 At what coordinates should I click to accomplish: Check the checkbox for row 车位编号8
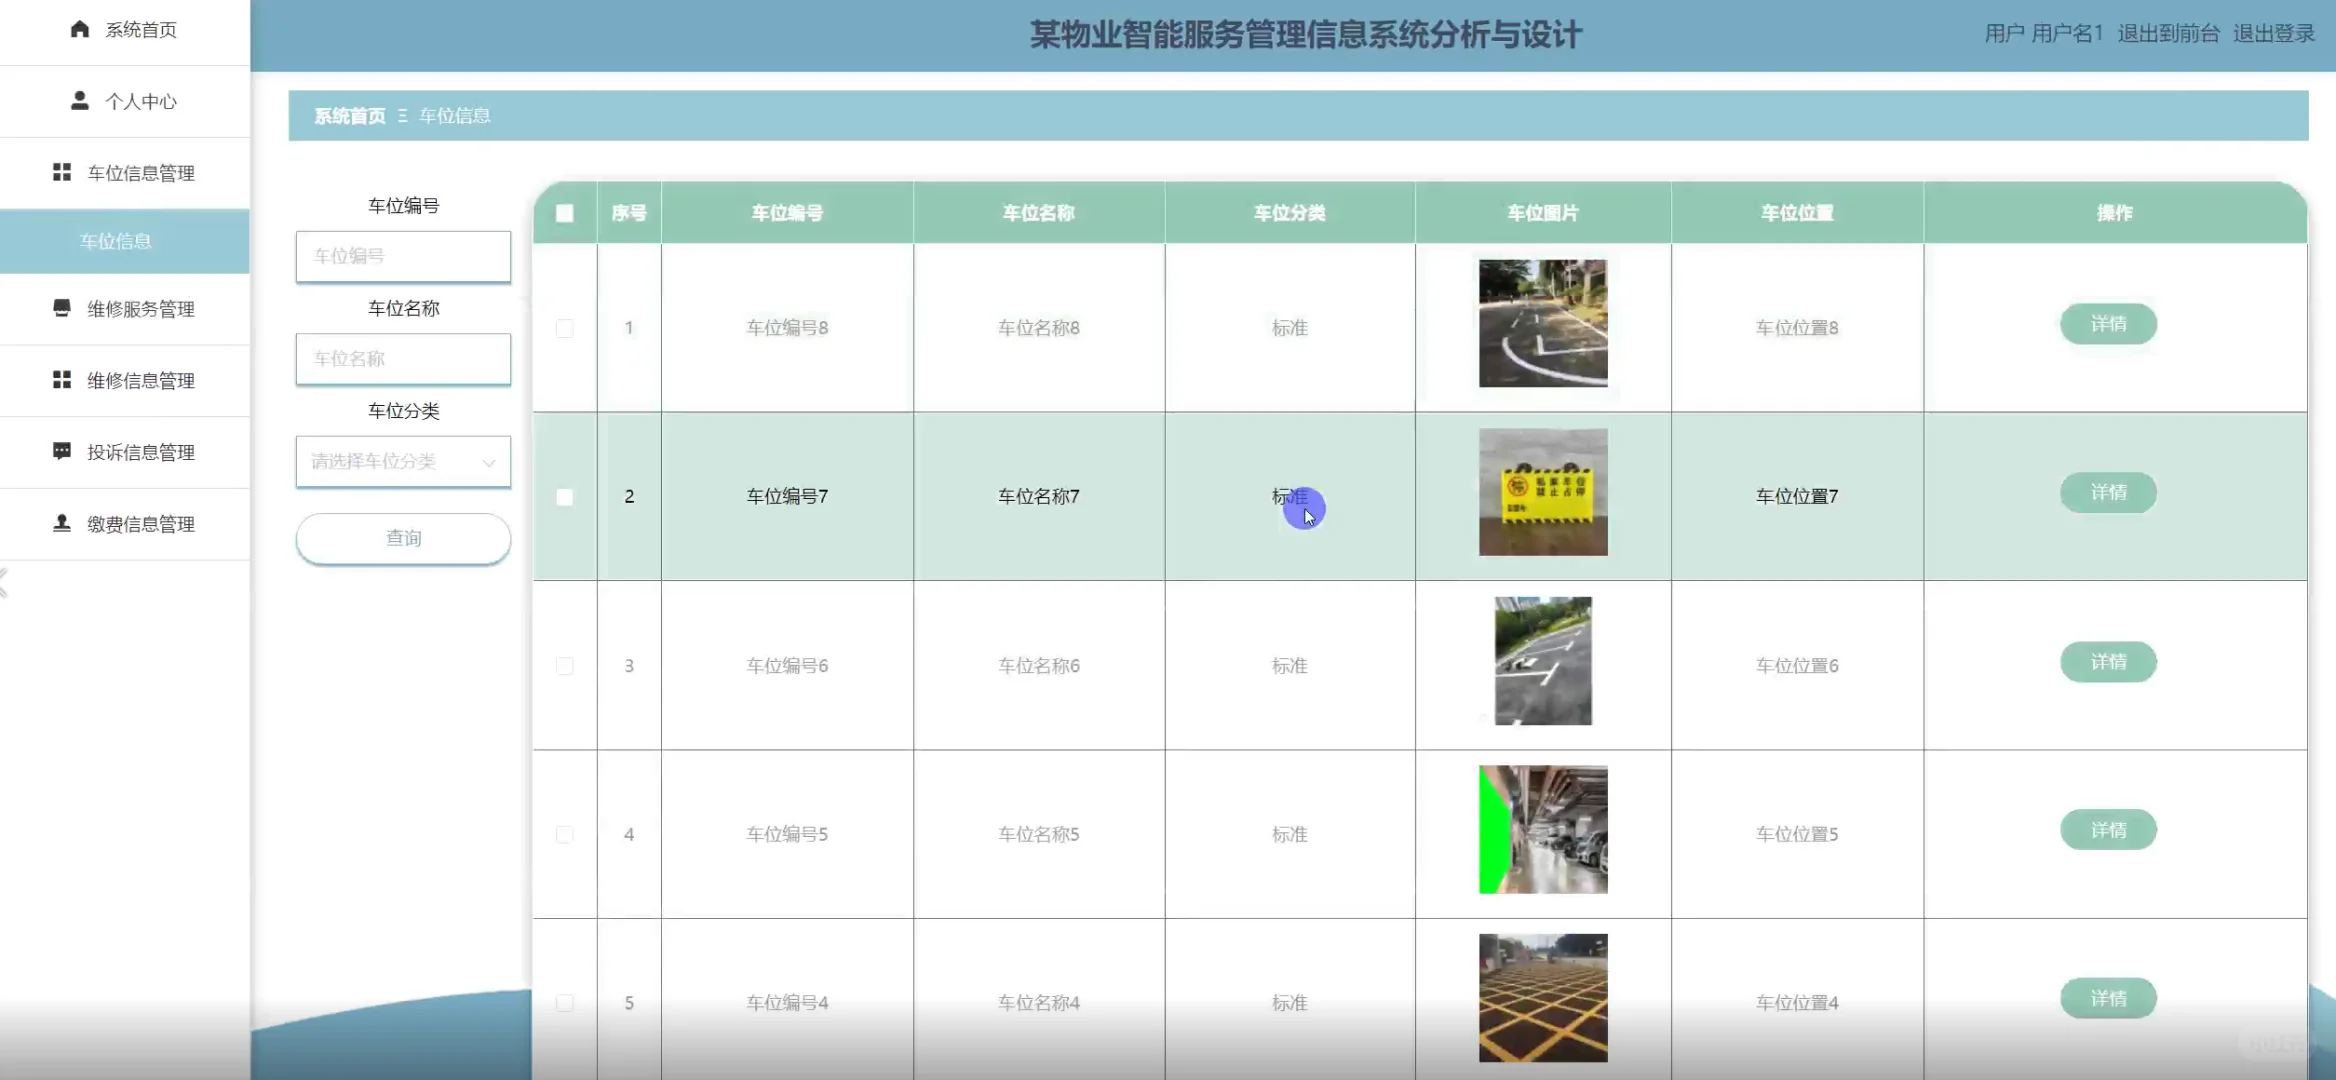tap(565, 327)
